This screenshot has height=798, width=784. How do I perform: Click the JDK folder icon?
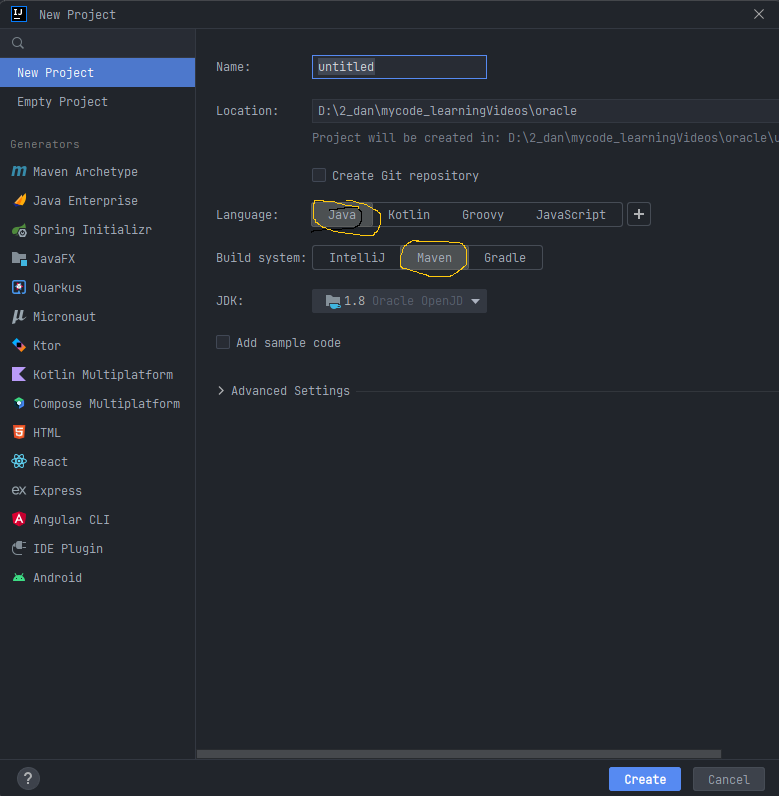coord(333,302)
